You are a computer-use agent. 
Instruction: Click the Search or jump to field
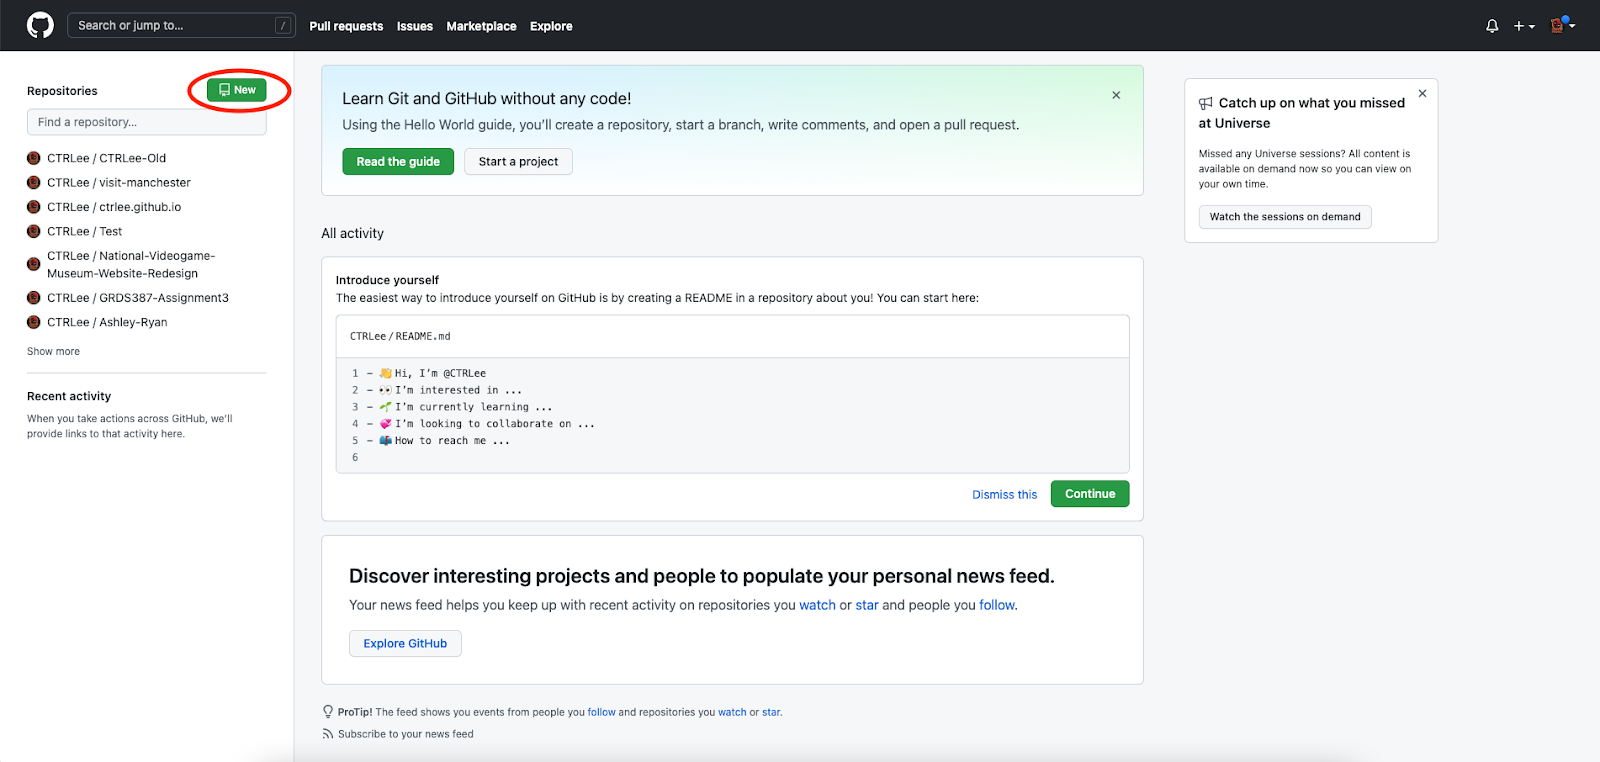(x=181, y=25)
